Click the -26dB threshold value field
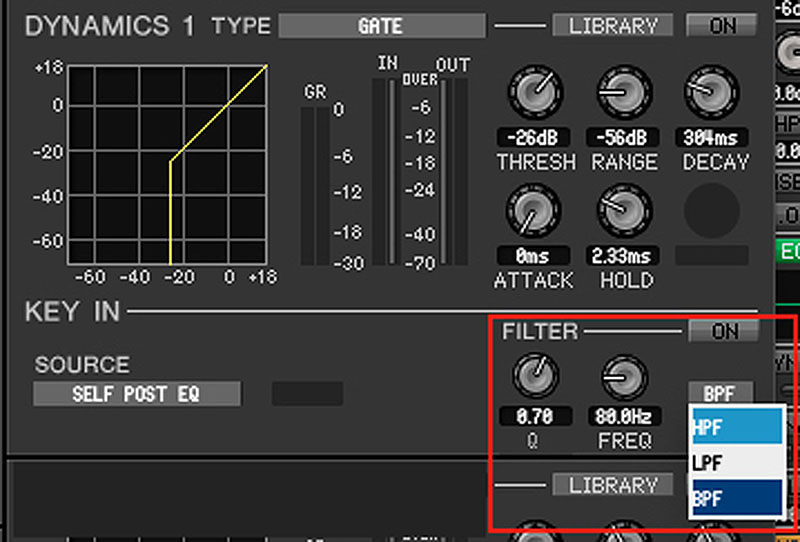800x542 pixels. click(x=533, y=138)
